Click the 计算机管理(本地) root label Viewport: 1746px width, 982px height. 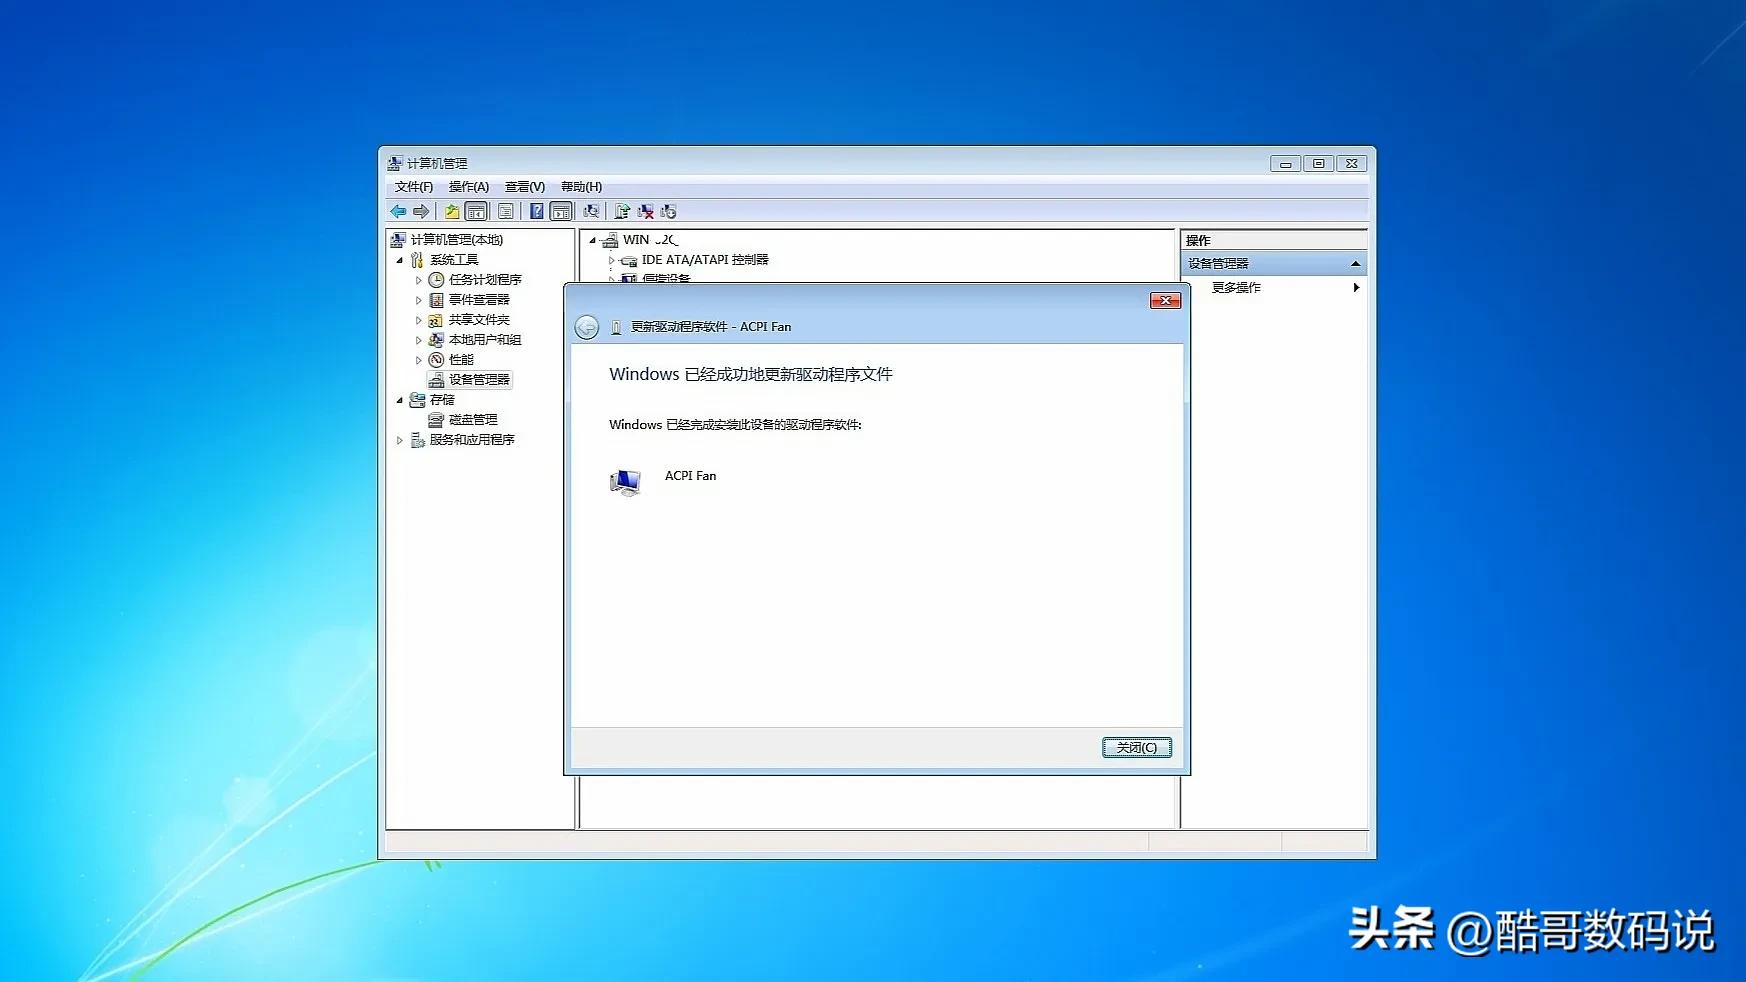457,240
